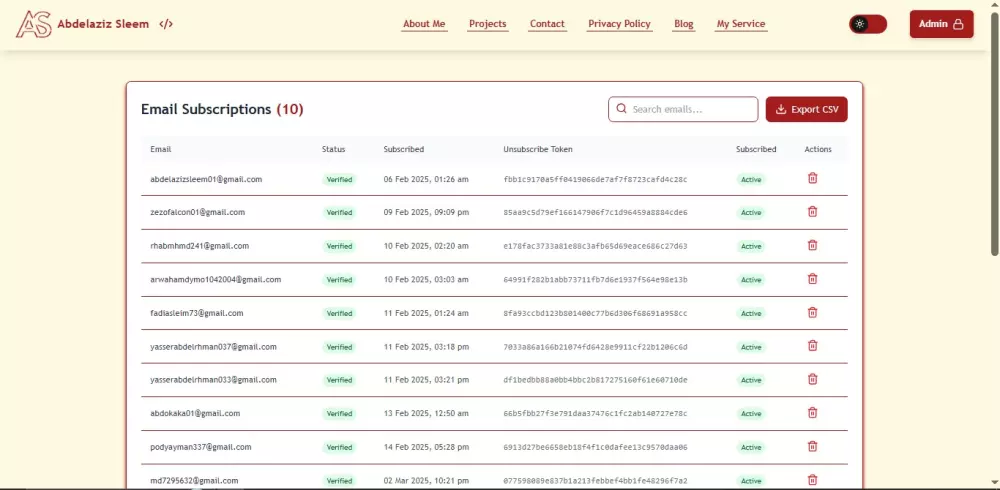Select the email yasserabdelrhman037@gmail.com
Image resolution: width=1000 pixels, height=490 pixels.
214,347
